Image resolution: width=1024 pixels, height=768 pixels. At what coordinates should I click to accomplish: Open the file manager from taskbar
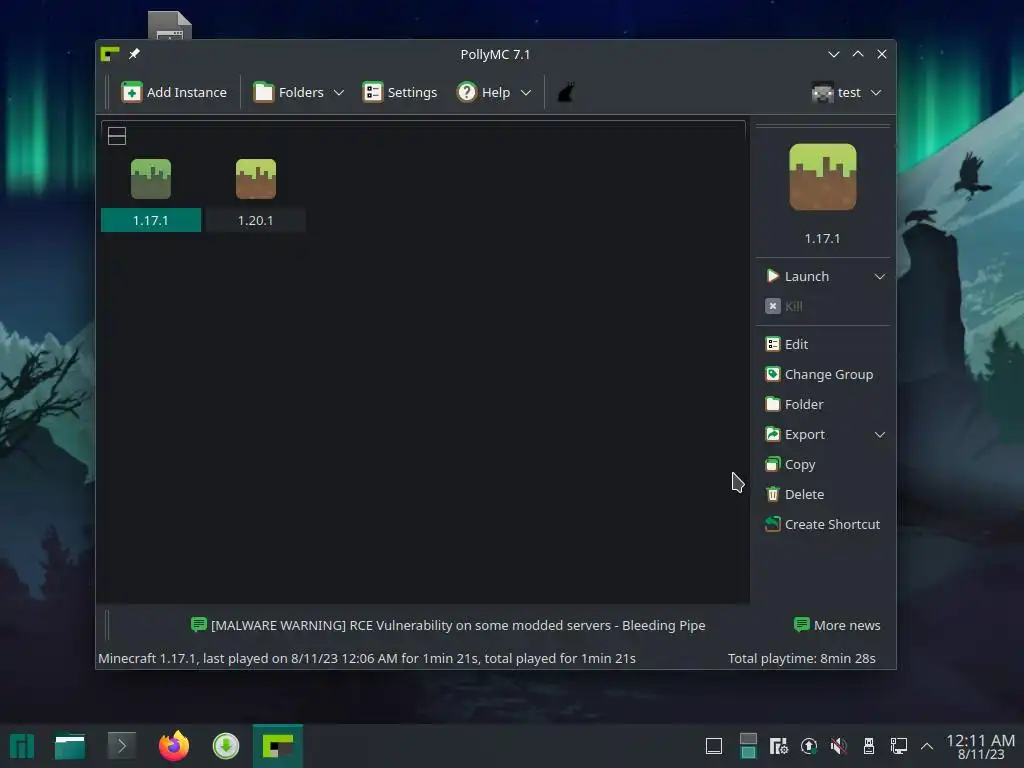click(70, 746)
